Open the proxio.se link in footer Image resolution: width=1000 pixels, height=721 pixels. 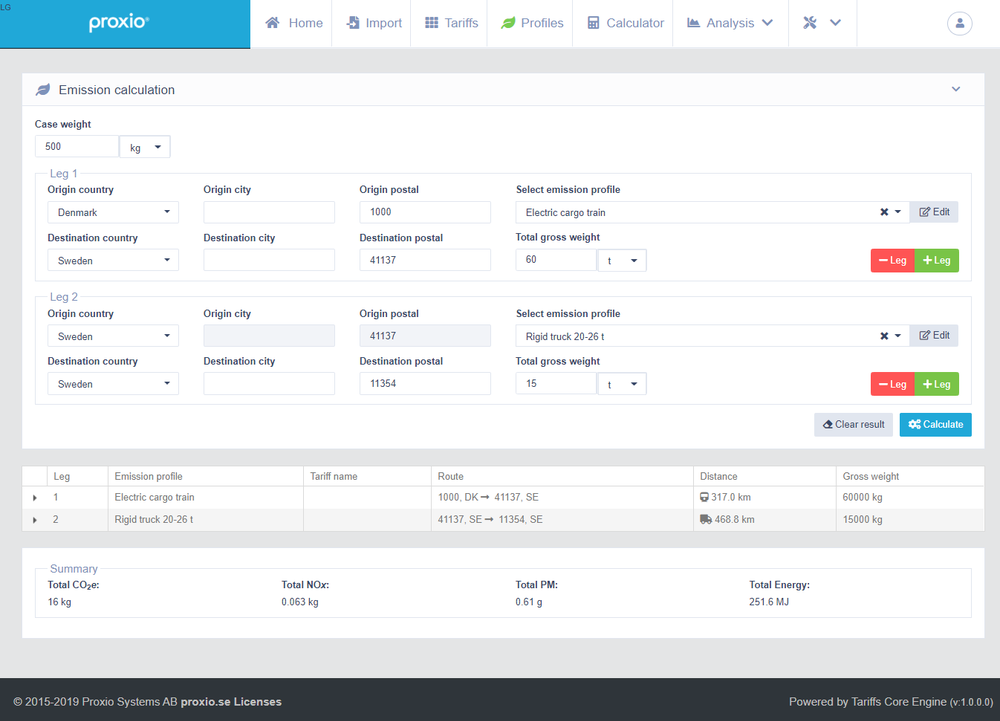click(x=205, y=702)
